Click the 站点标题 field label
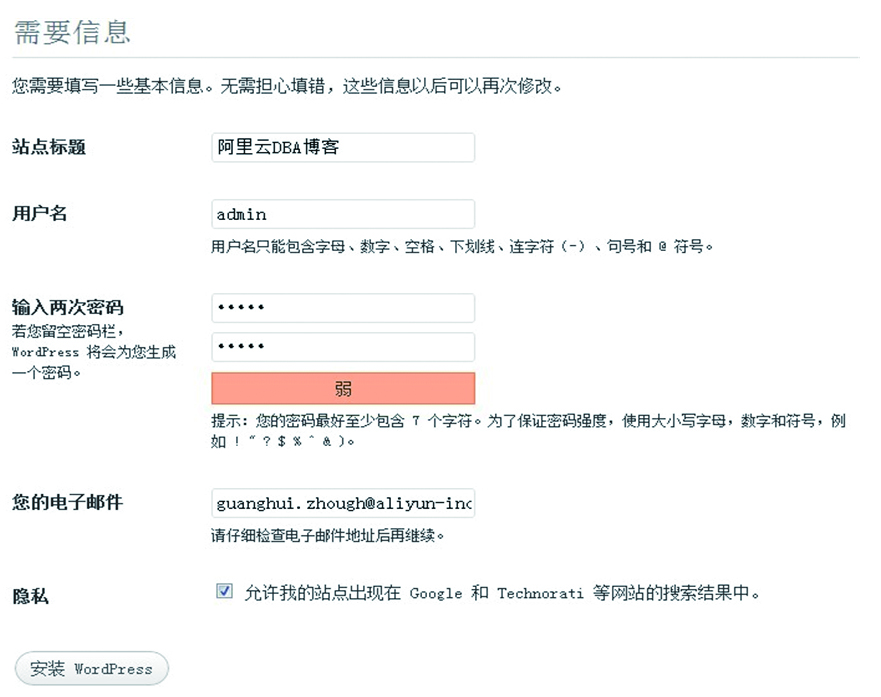 point(49,147)
